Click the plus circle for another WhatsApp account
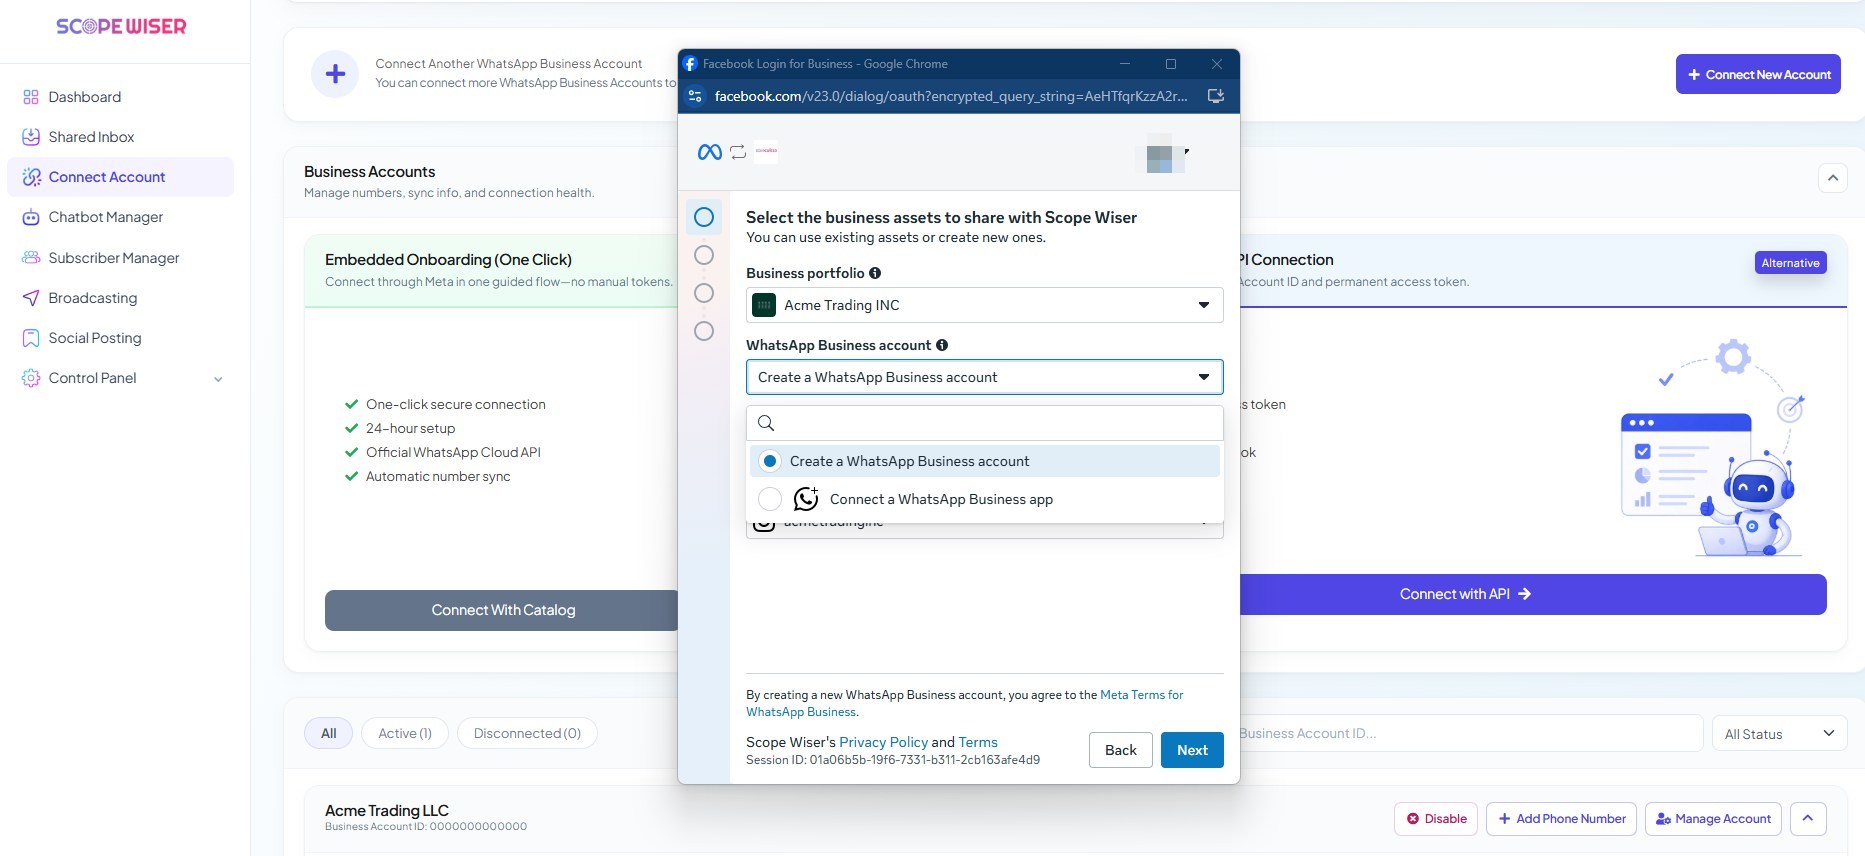This screenshot has height=856, width=1865. click(335, 74)
